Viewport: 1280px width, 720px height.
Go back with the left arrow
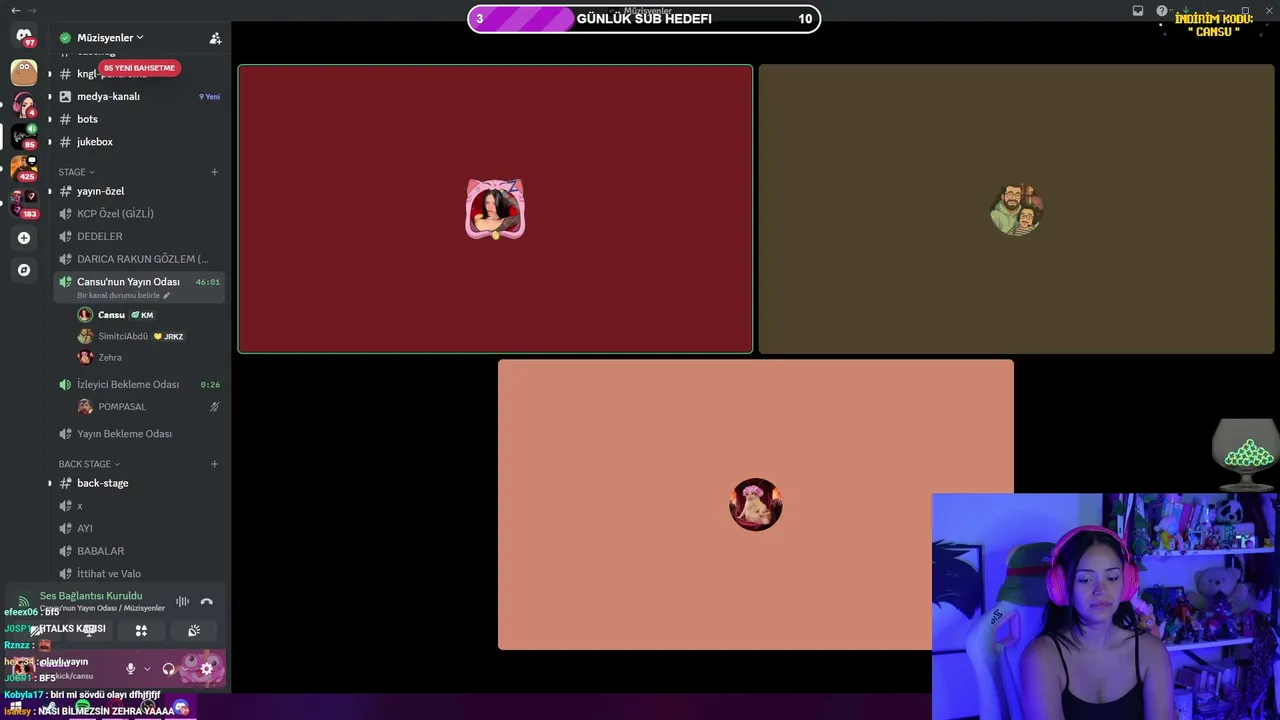pos(15,10)
